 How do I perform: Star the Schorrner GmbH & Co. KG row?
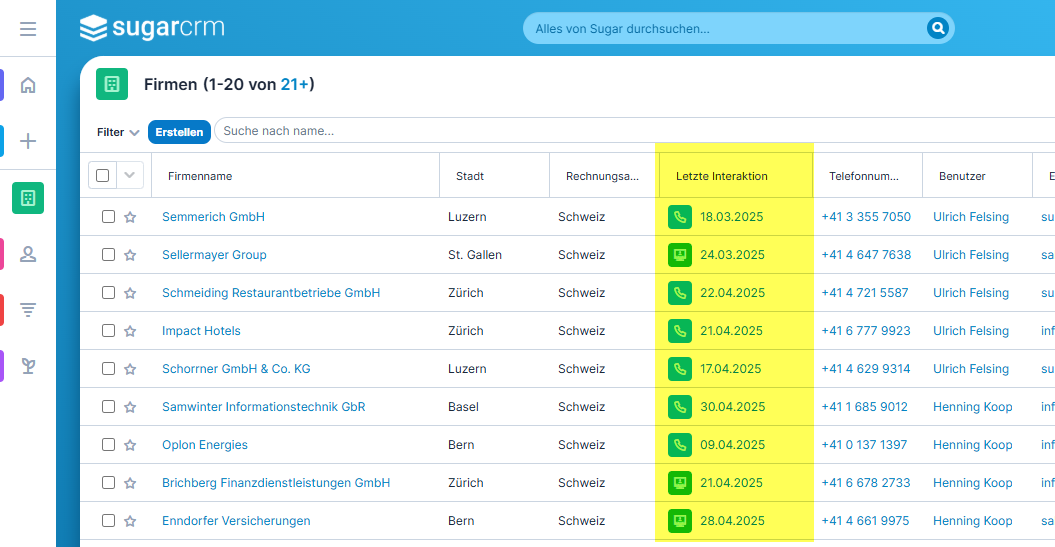(130, 369)
